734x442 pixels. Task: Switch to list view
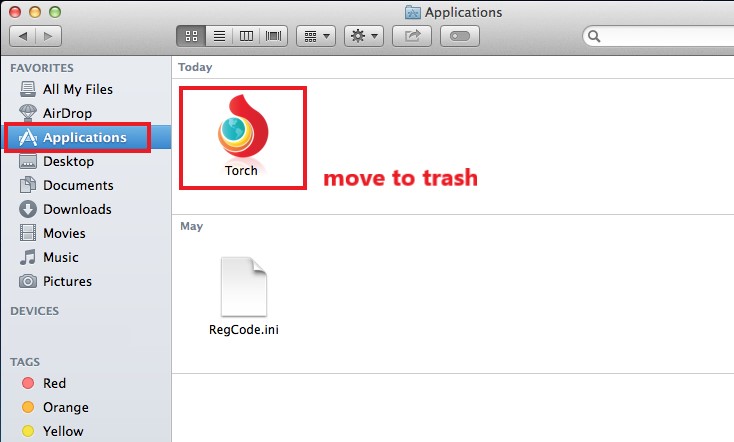click(219, 36)
